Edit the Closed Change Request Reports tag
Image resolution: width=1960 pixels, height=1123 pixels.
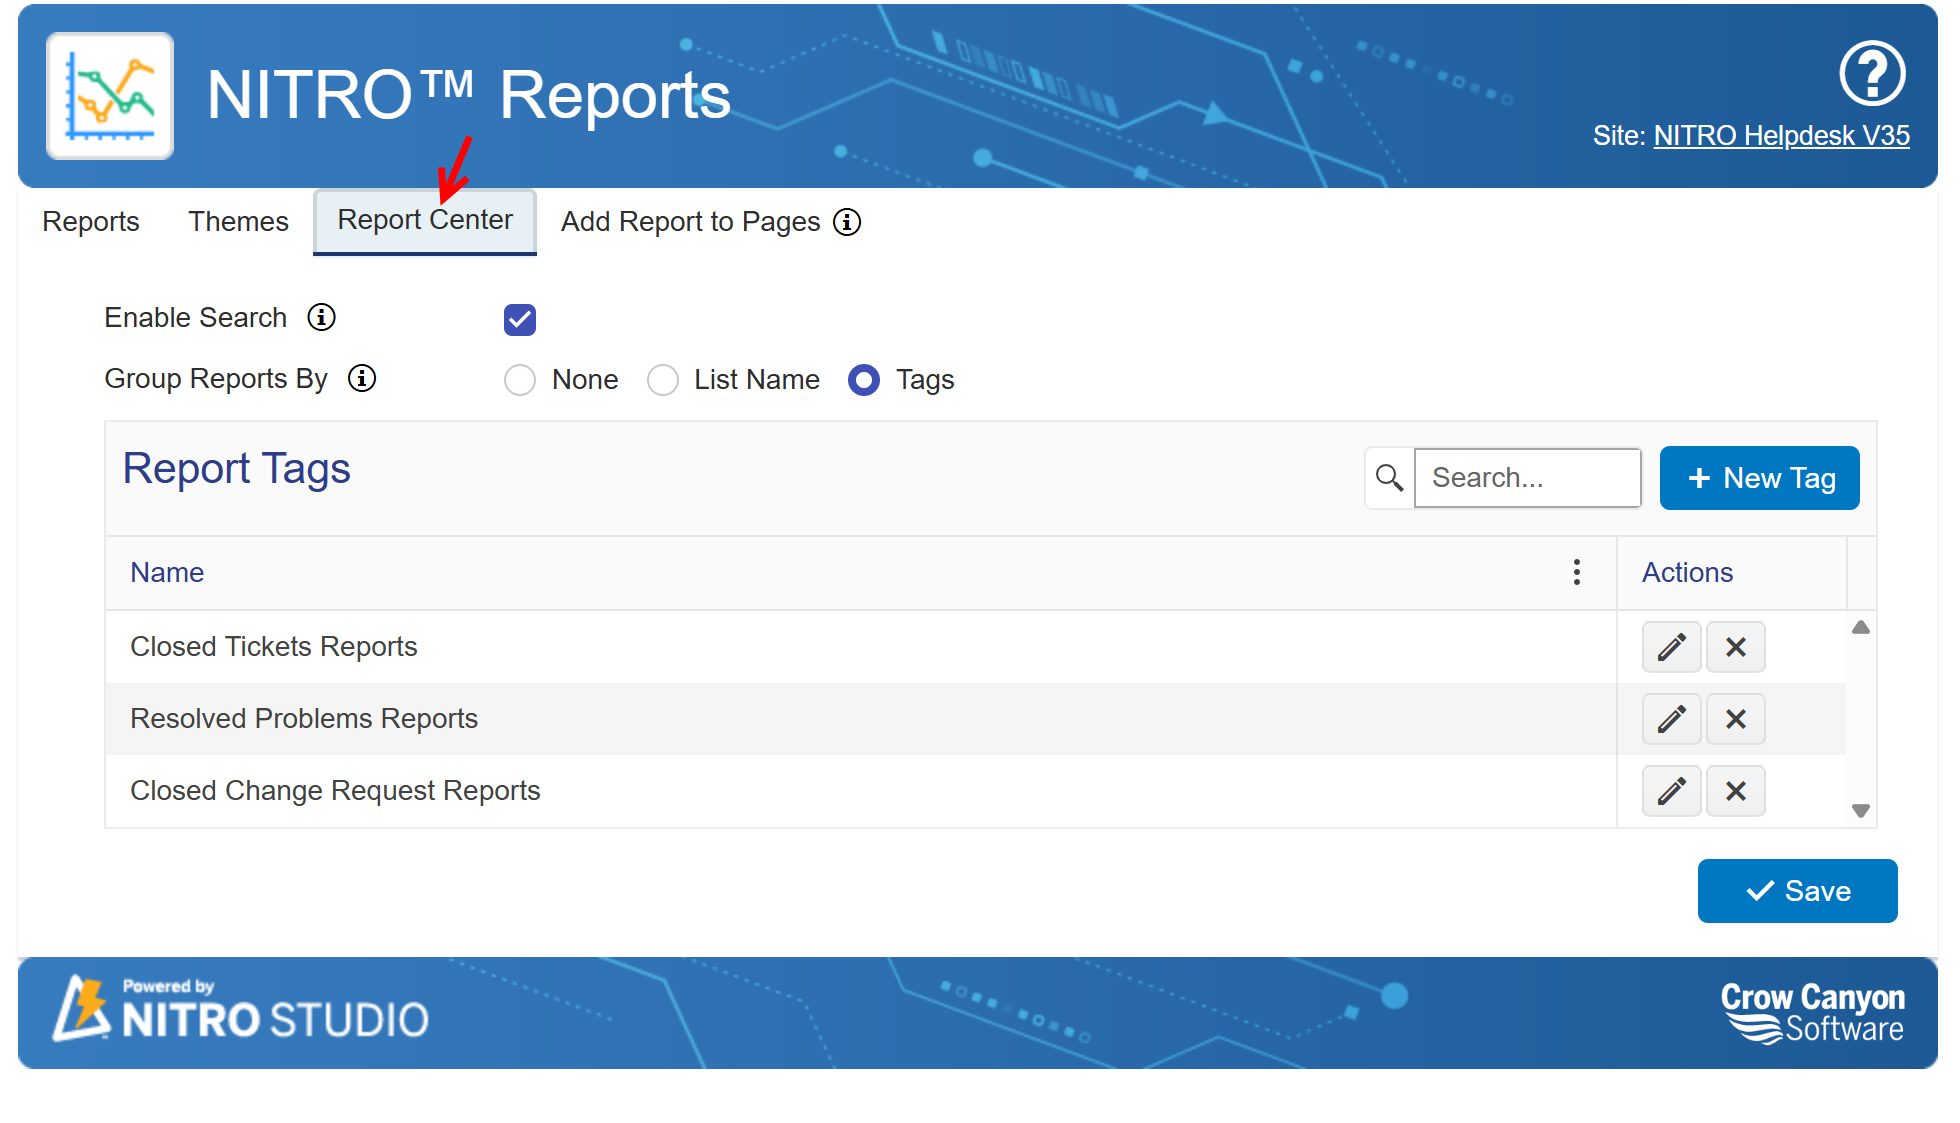tap(1670, 791)
